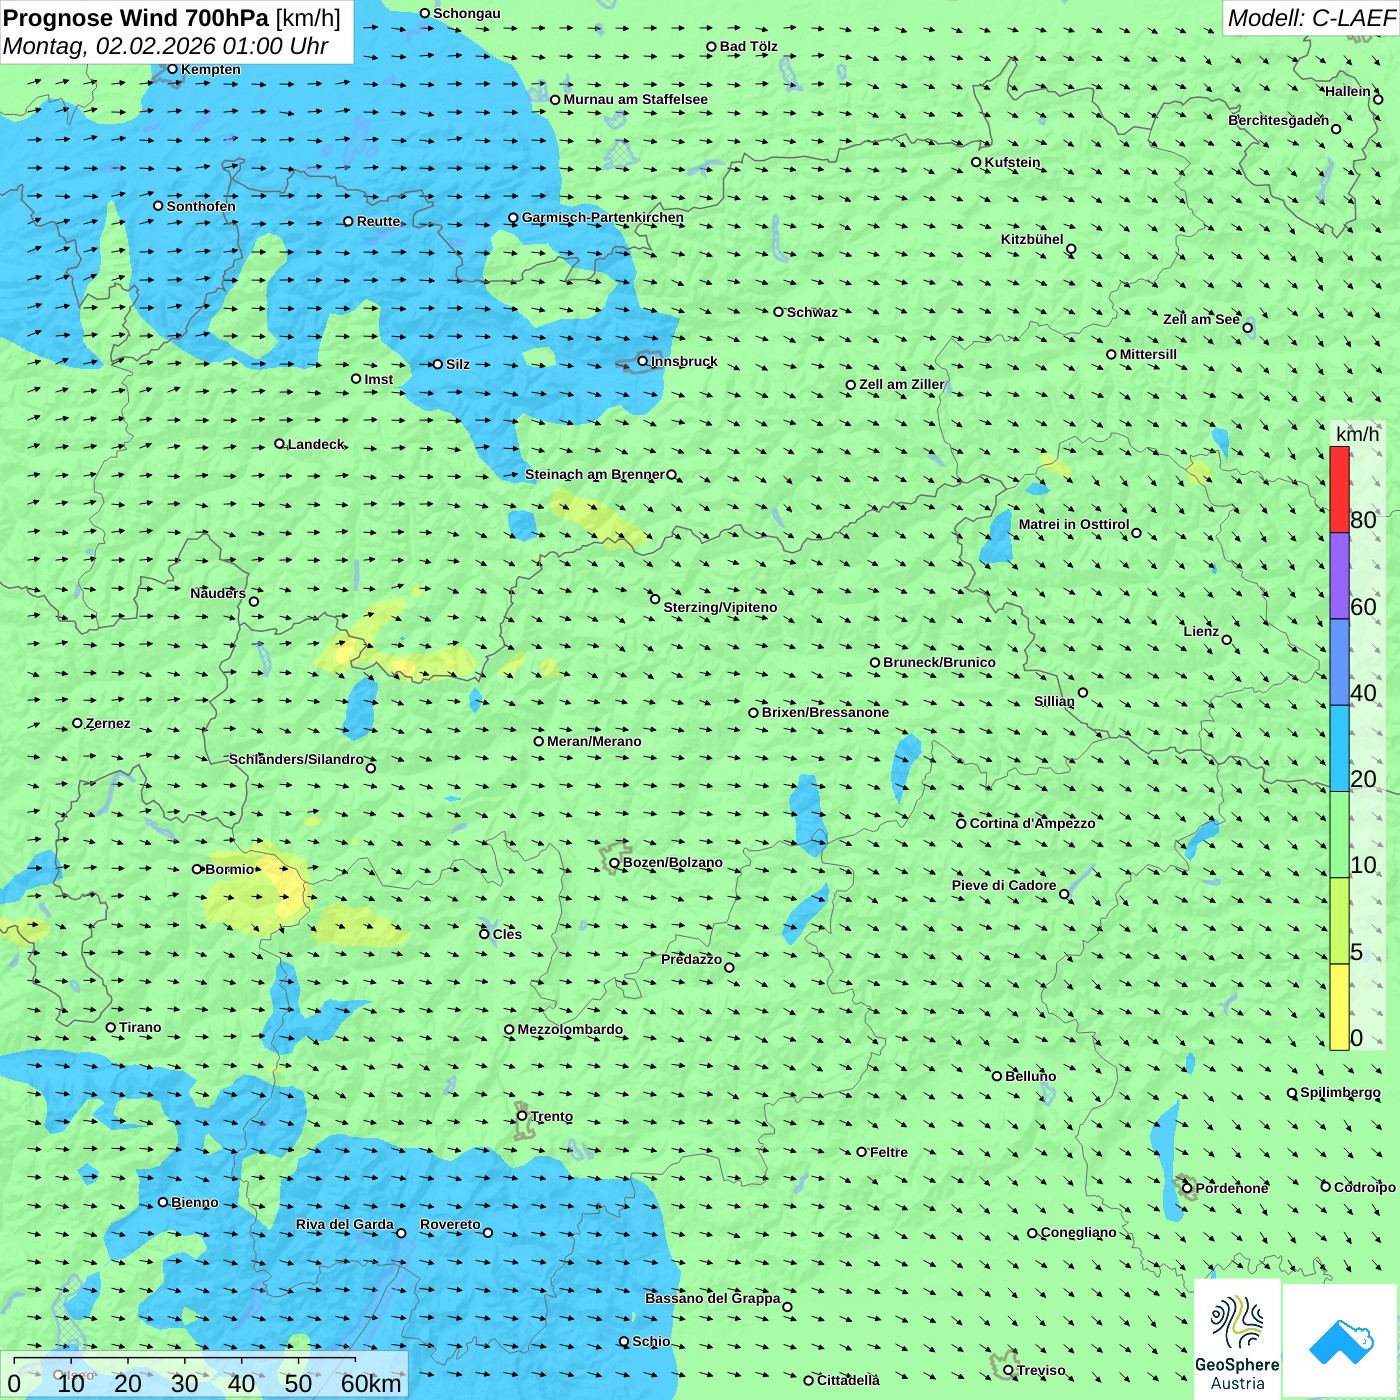This screenshot has height=1400, width=1400.
Task: Select the green 10–20 legend segment
Action: (1339, 835)
